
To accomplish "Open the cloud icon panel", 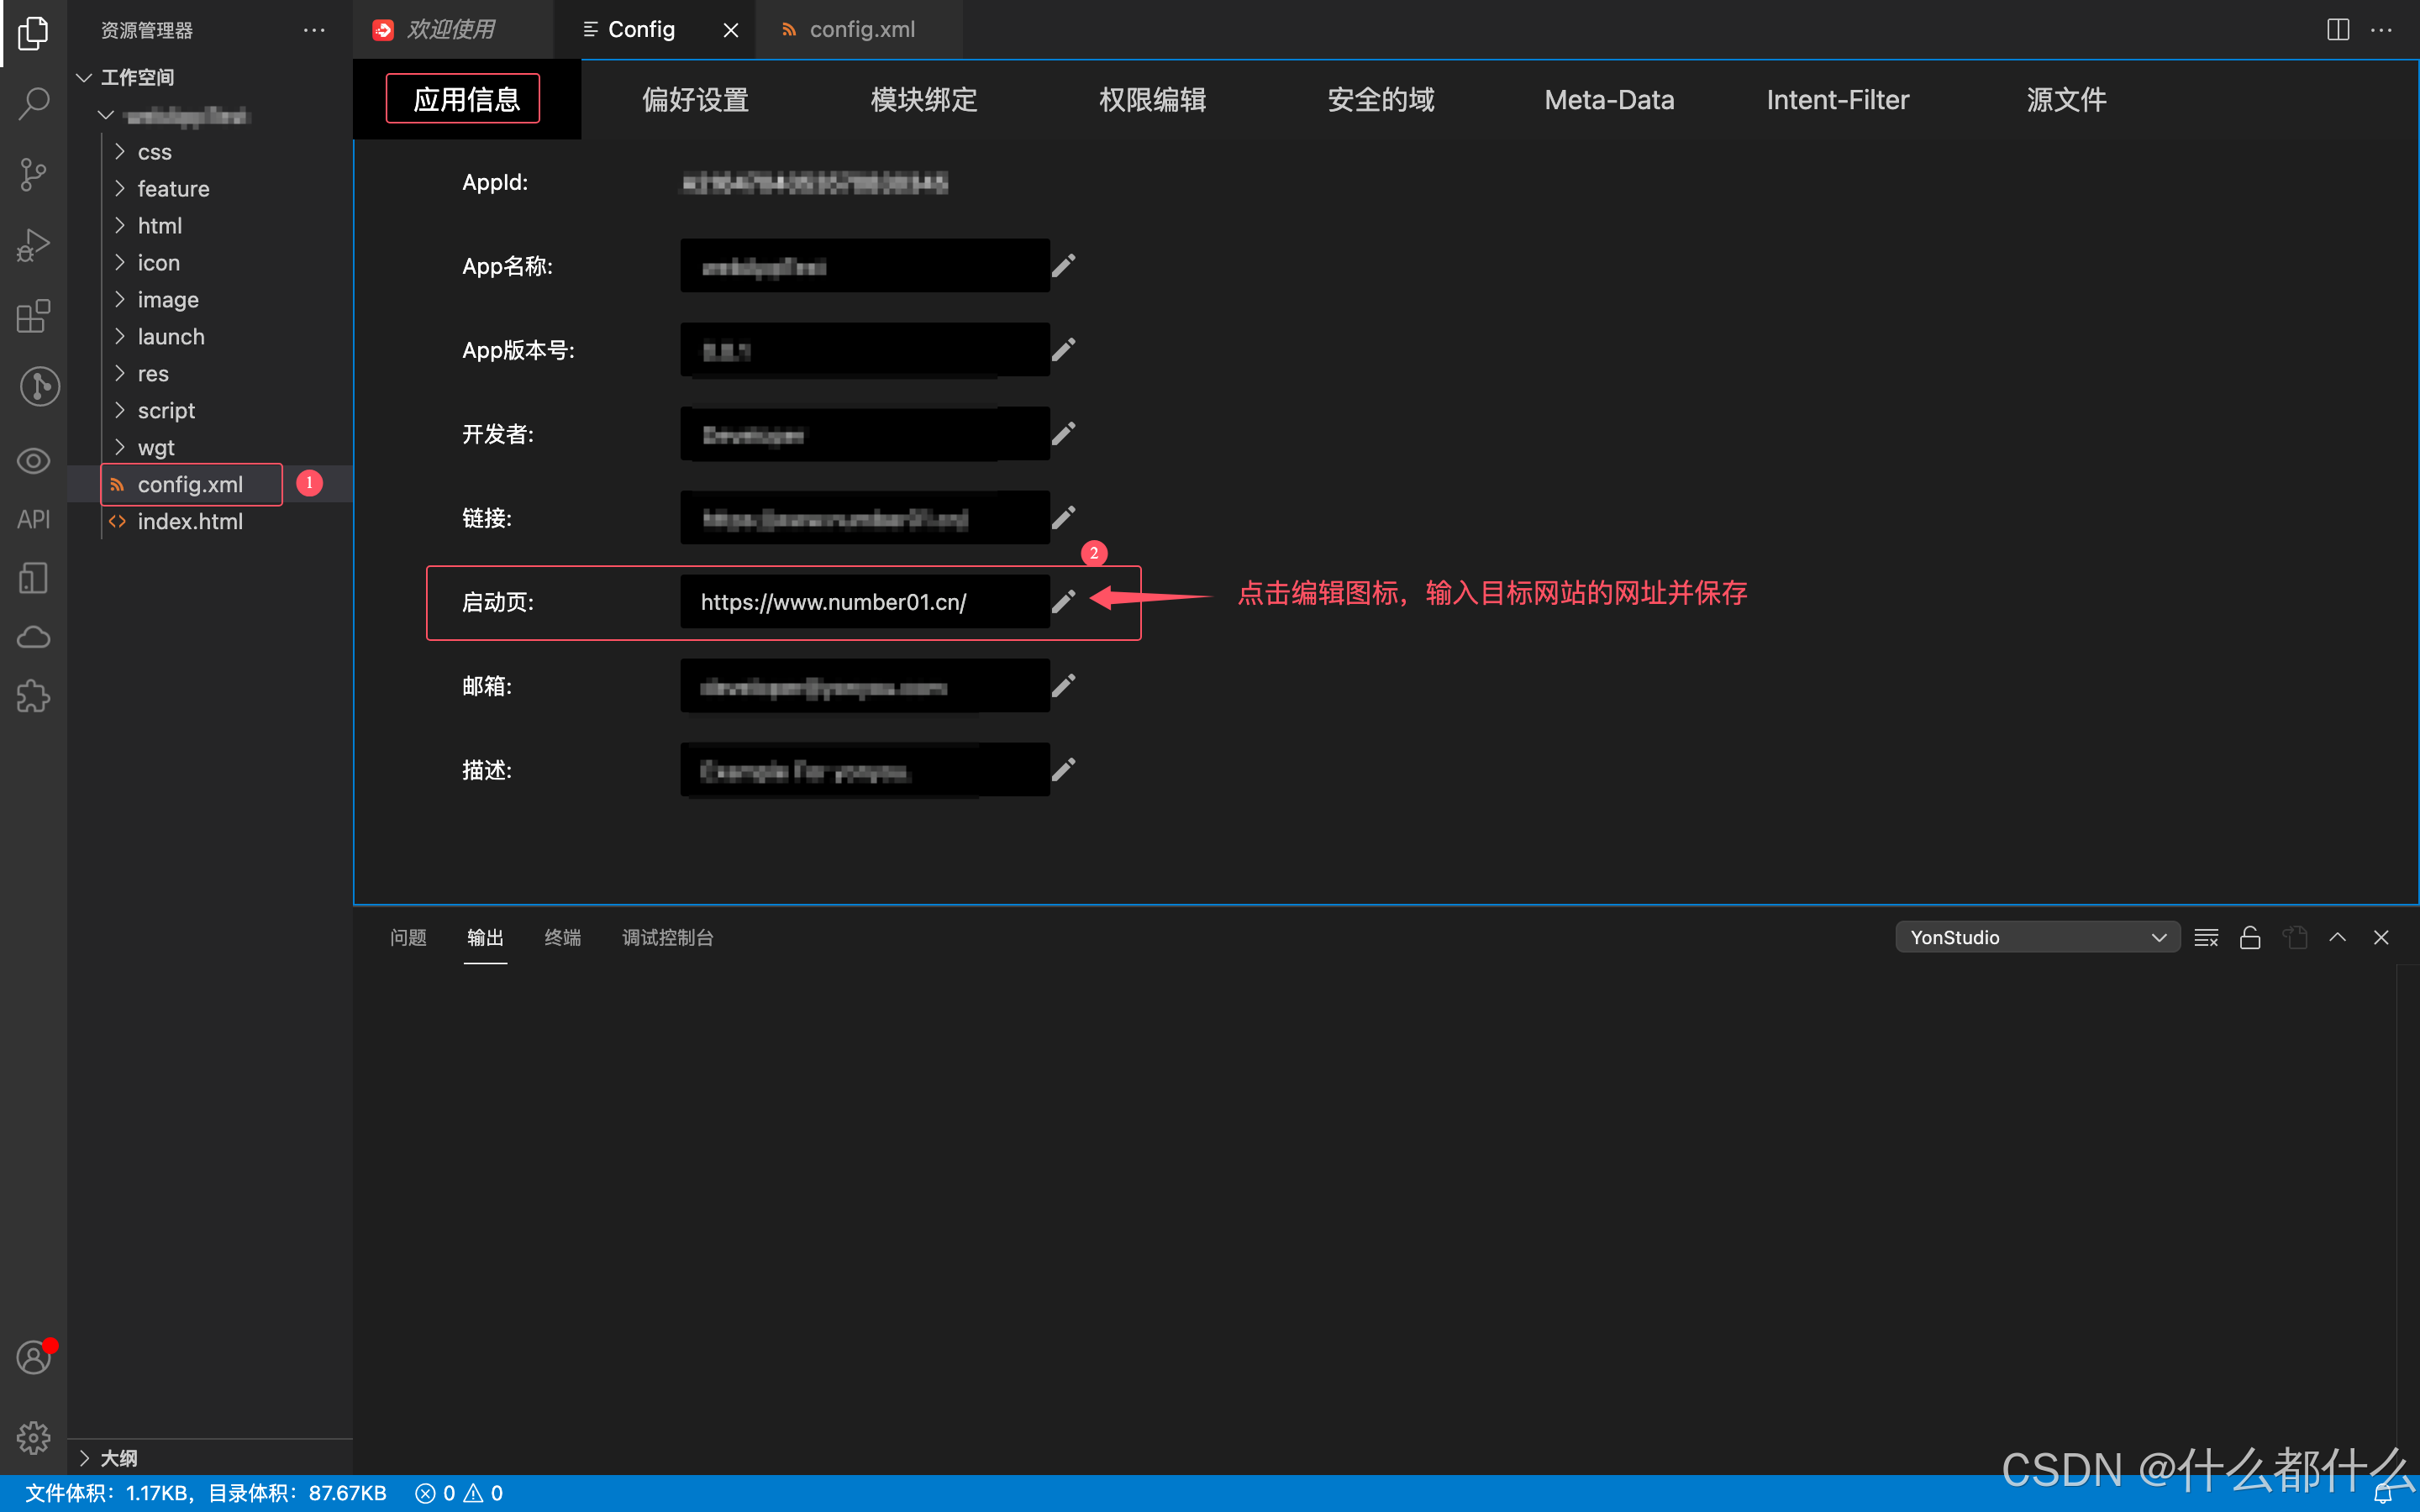I will pyautogui.click(x=33, y=637).
